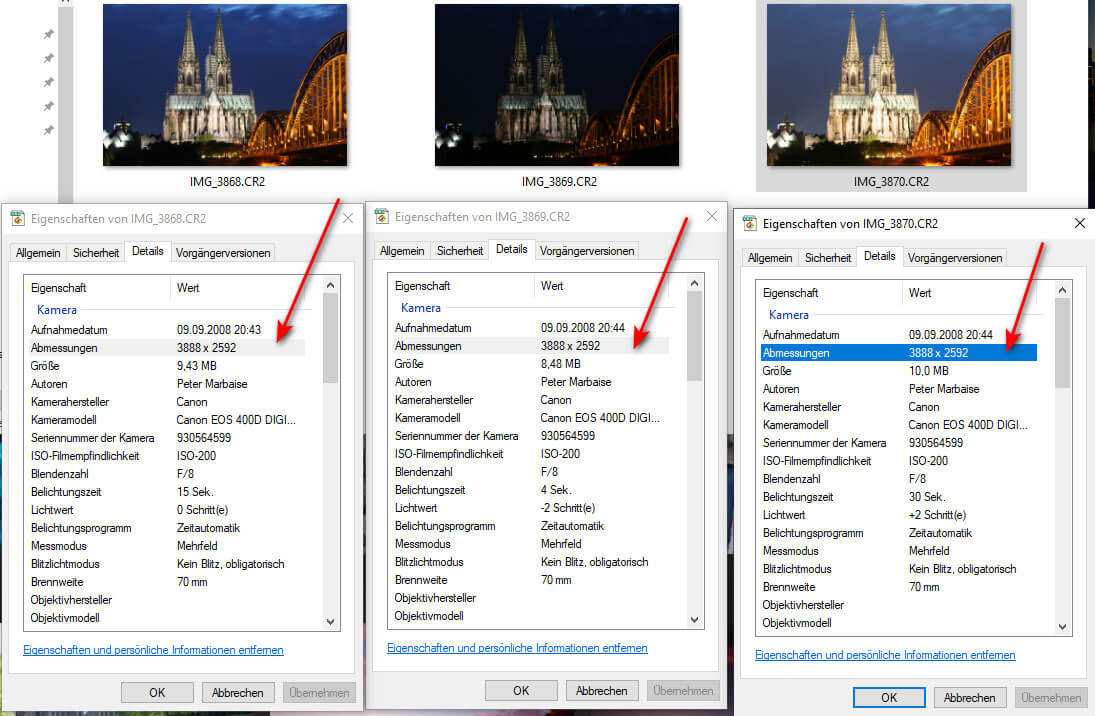Click scrollbar thumb in IMG_3868.CR2 details list
The width and height of the screenshot is (1095, 716).
[x=330, y=338]
